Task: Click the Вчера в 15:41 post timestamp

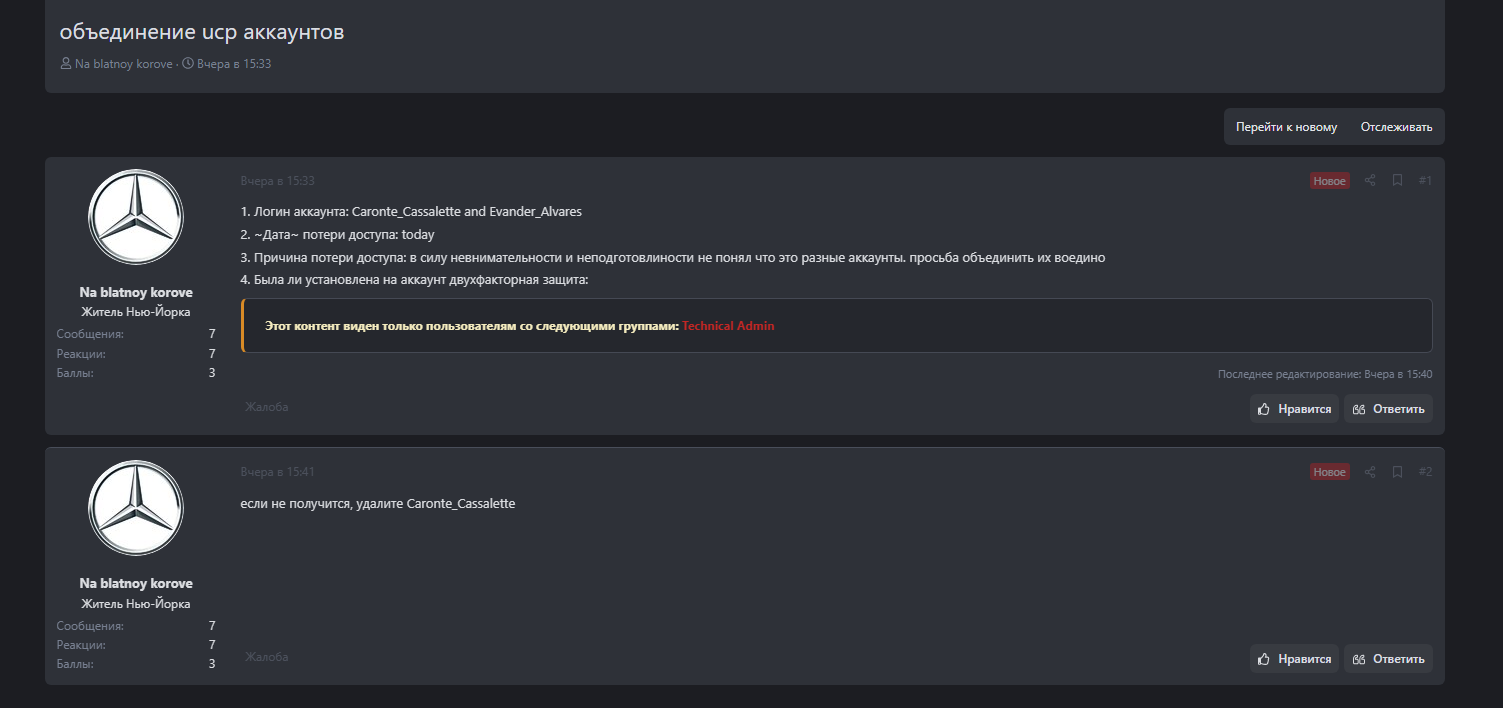Action: (277, 472)
